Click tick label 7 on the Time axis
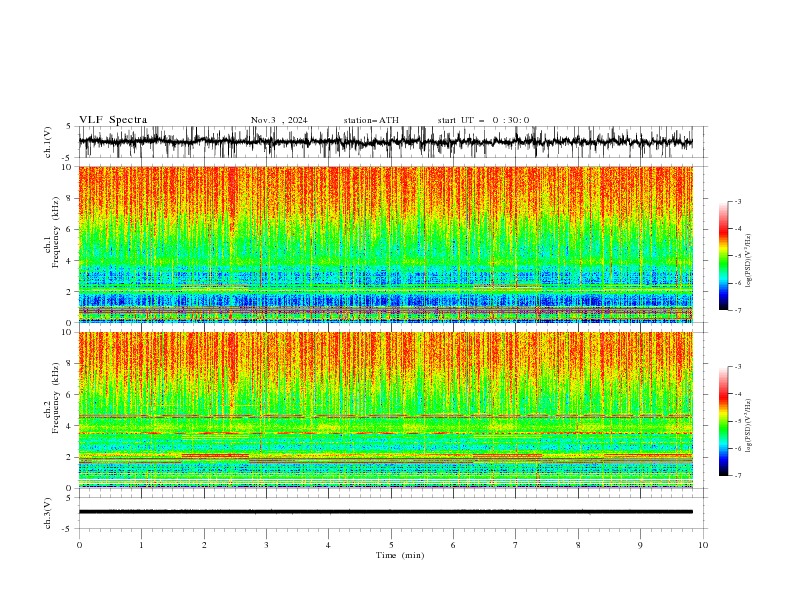Image resolution: width=792 pixels, height=612 pixels. coord(516,545)
